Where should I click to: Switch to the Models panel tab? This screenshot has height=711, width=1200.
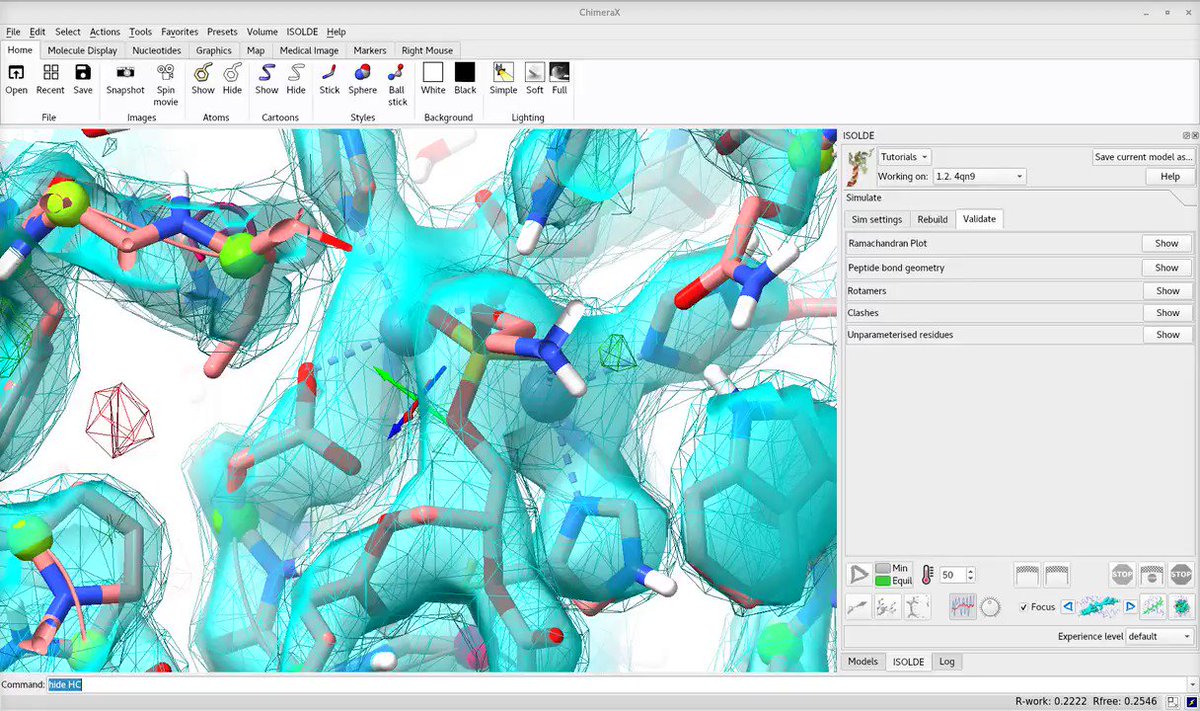(862, 662)
